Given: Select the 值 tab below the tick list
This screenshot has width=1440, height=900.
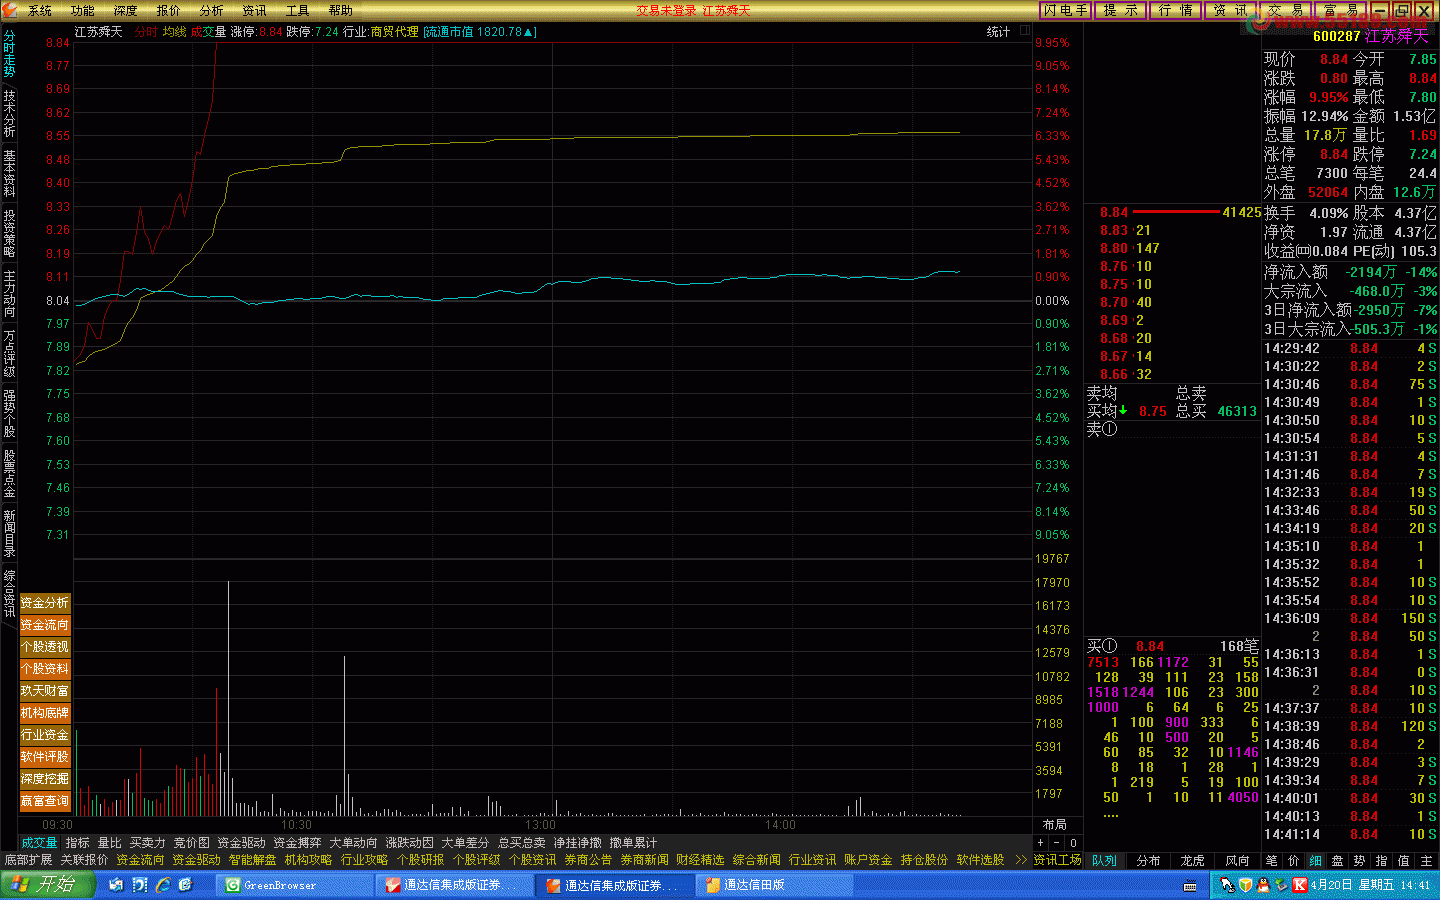Looking at the screenshot, I should [1403, 860].
